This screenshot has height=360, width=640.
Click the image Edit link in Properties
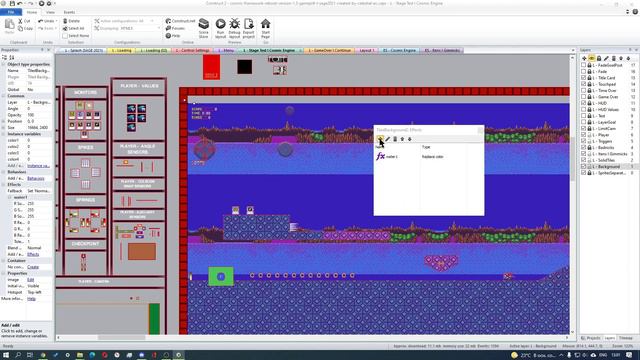point(31,280)
